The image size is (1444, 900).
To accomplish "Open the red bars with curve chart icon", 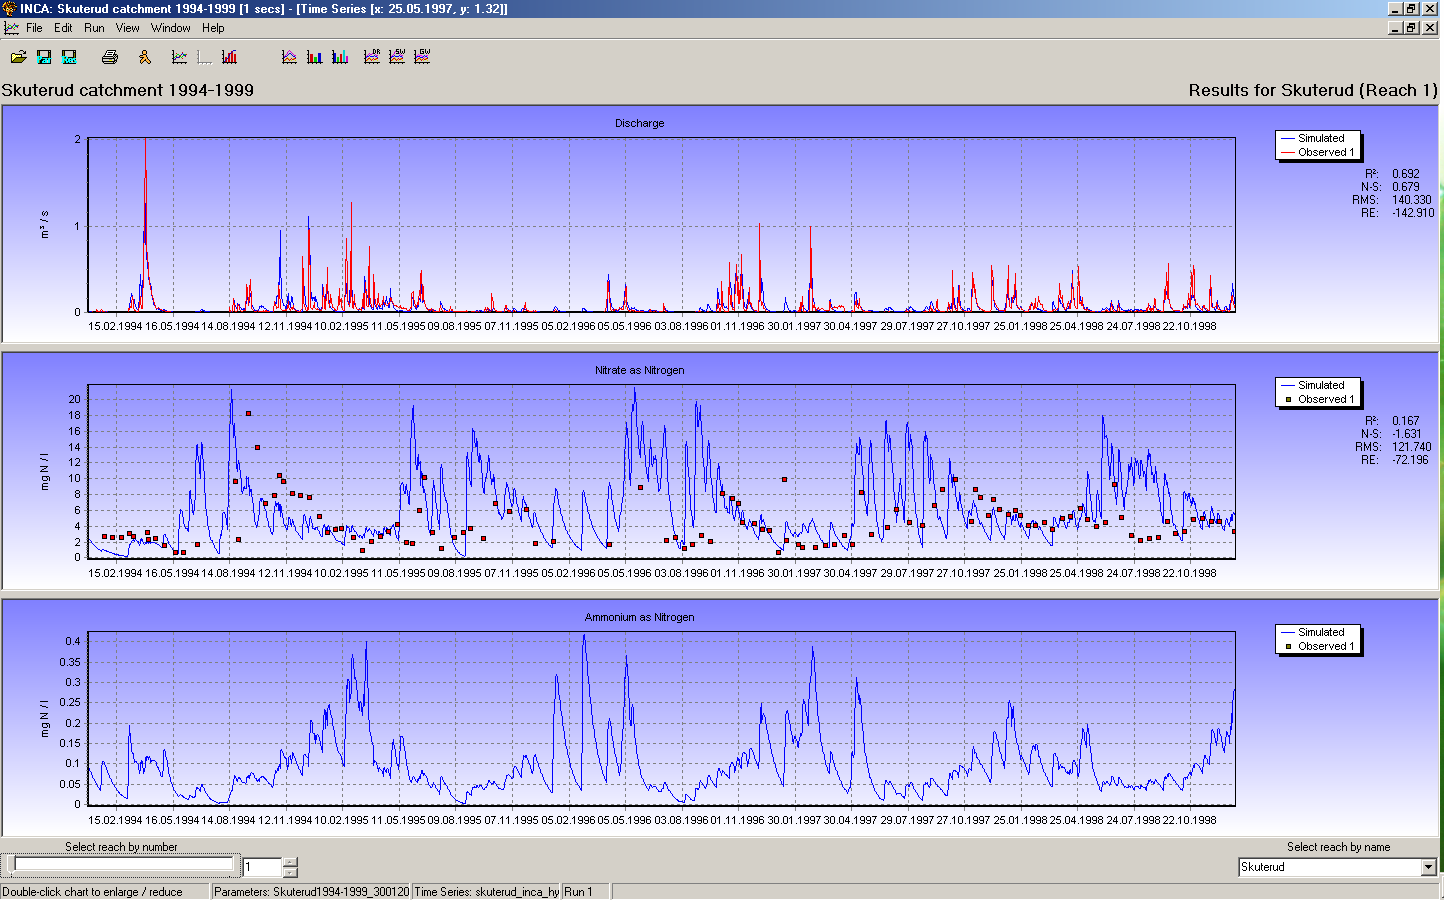I will (230, 57).
